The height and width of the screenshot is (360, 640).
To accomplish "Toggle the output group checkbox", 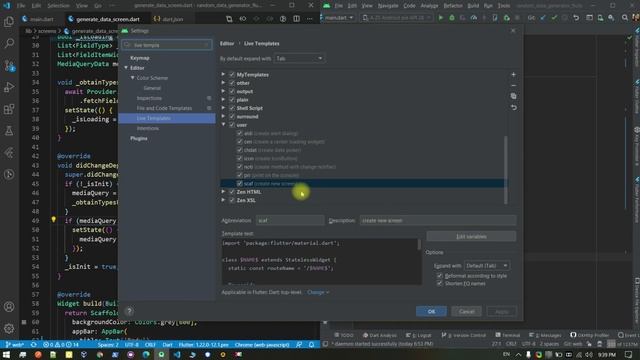I will 232,91.
